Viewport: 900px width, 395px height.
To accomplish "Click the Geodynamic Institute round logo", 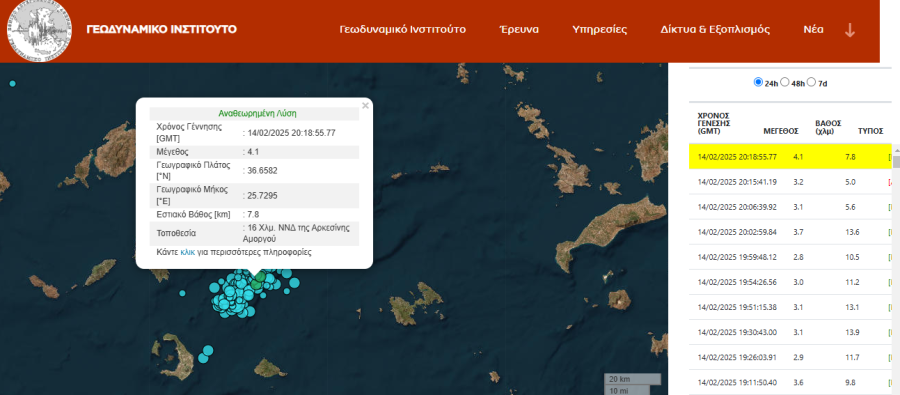I will (x=40, y=30).
